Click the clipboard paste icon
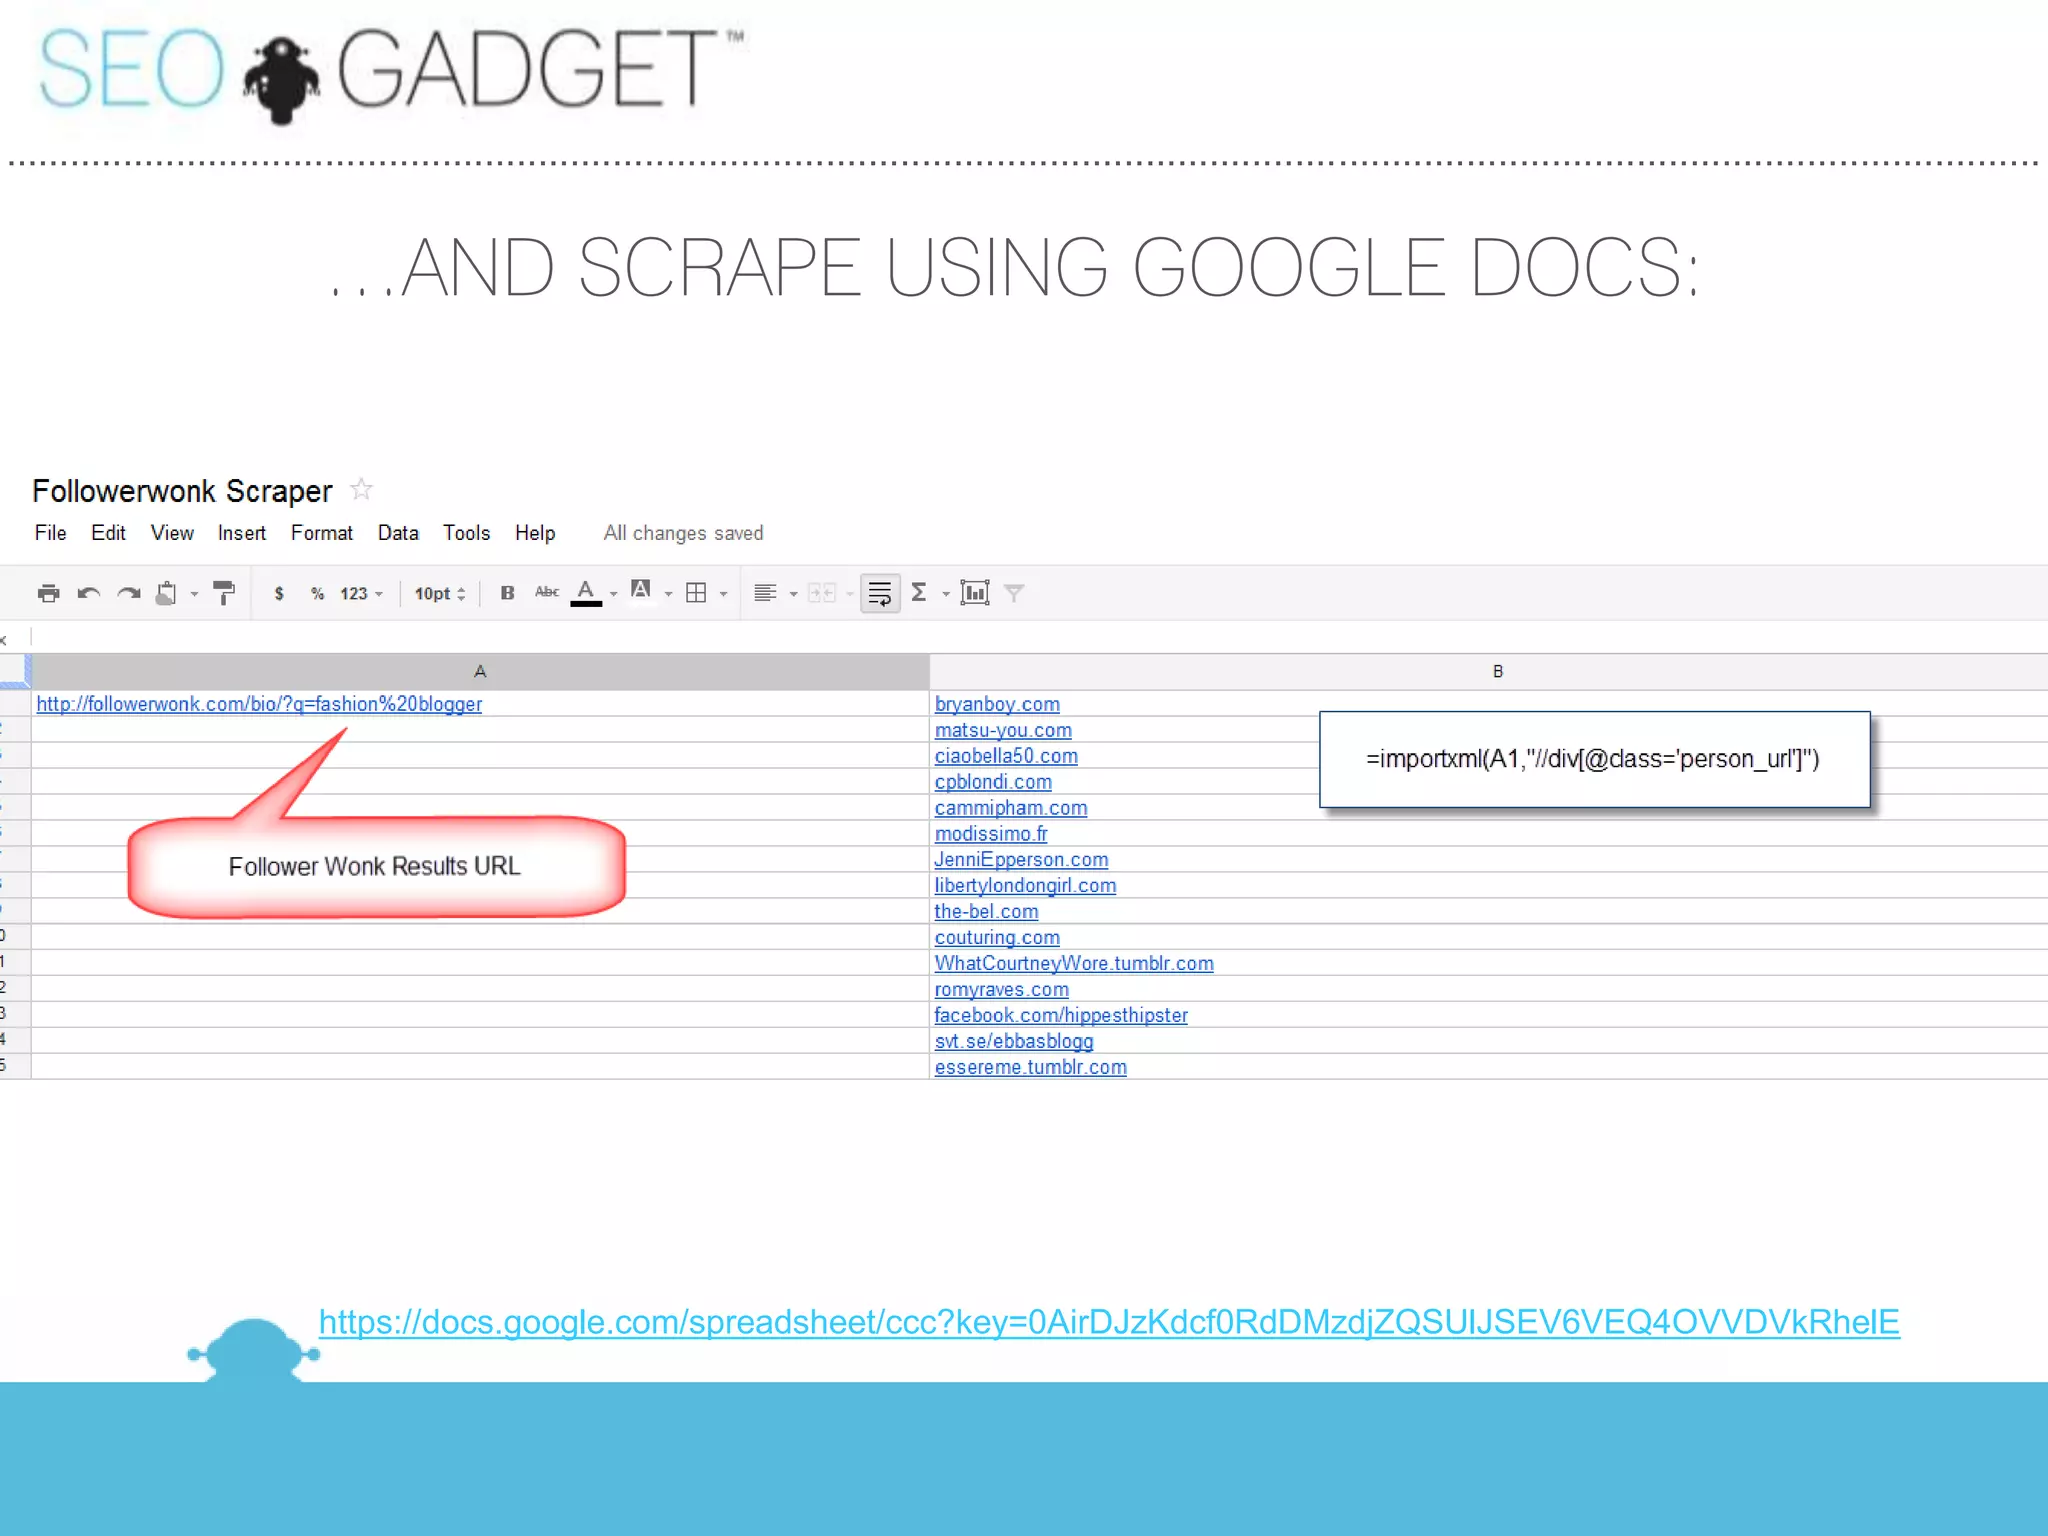This screenshot has width=2048, height=1536. tap(167, 593)
